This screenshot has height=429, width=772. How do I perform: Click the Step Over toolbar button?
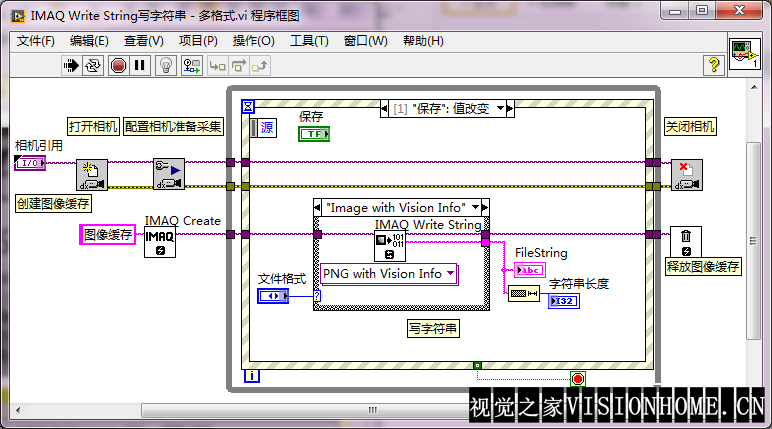(x=239, y=66)
